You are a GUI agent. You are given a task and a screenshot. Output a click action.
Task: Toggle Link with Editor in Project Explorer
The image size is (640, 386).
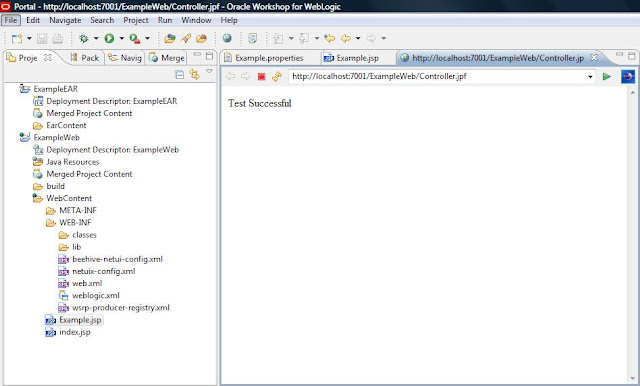click(194, 75)
